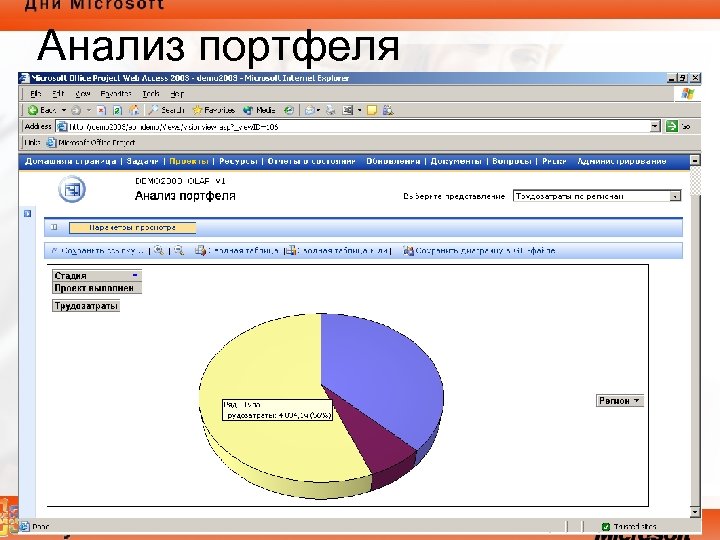Viewport: 720px width, 540px height.
Task: Refresh the page in Internet Explorer
Action: 117,110
